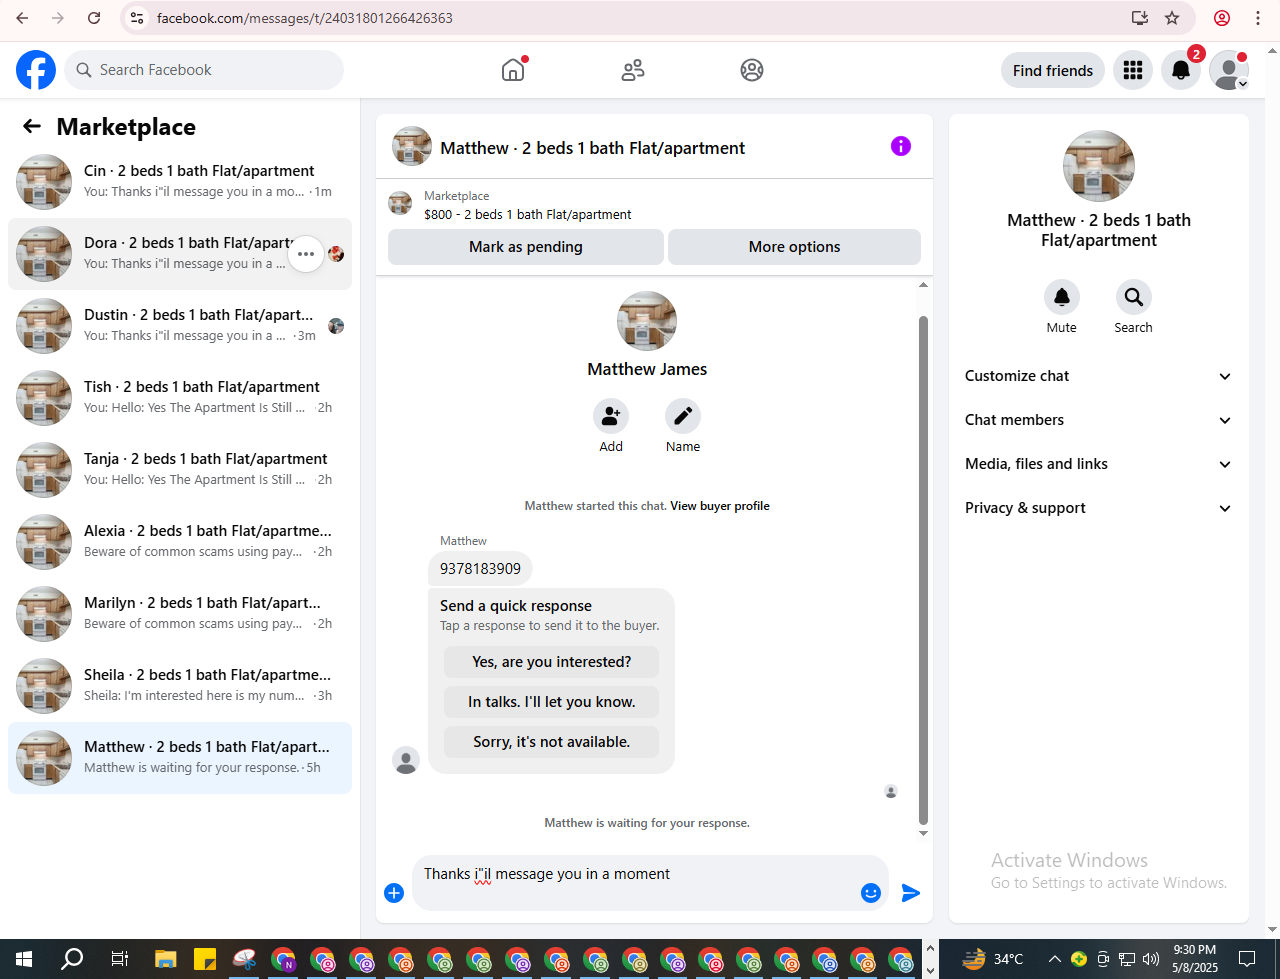The width and height of the screenshot is (1280, 979).
Task: Open File Explorer from taskbar
Action: click(x=165, y=959)
